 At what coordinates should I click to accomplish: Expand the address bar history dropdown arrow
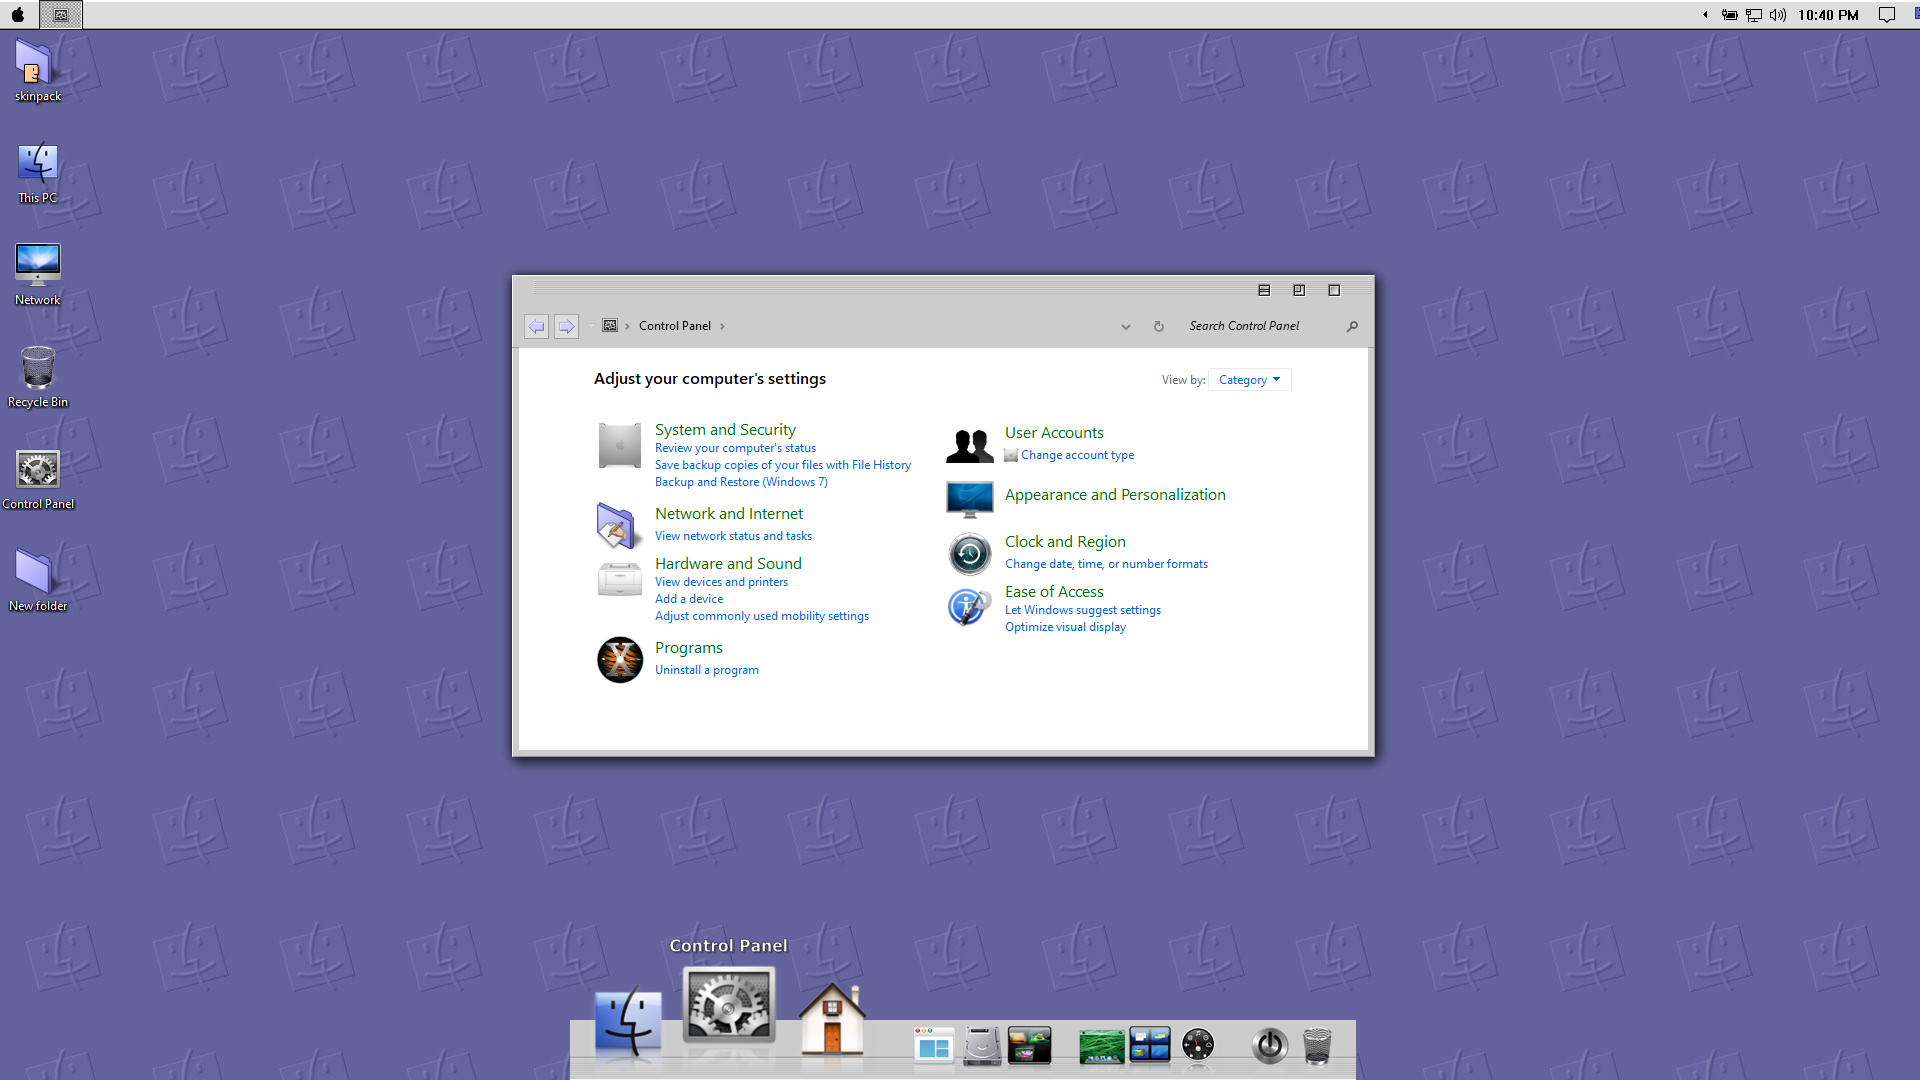click(x=1126, y=327)
